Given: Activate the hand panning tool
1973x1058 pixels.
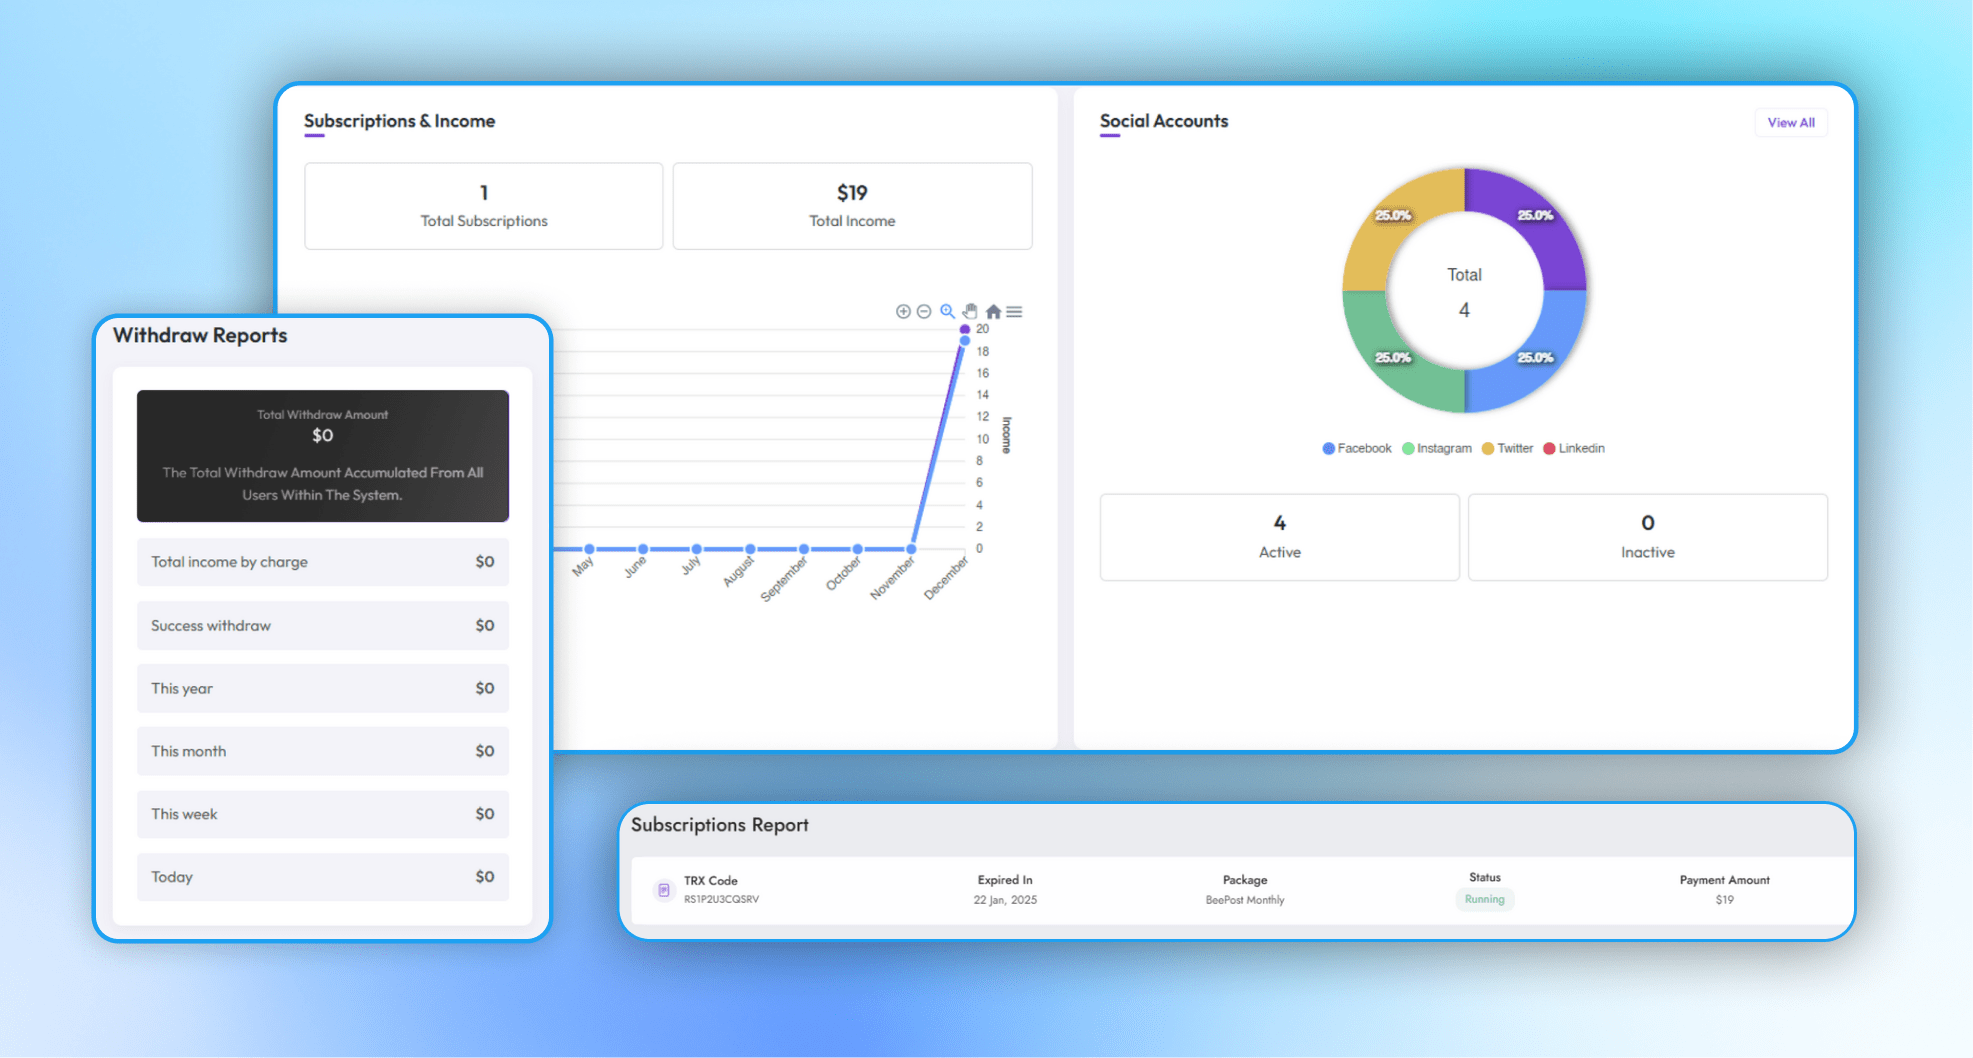Looking at the screenshot, I should 970,312.
